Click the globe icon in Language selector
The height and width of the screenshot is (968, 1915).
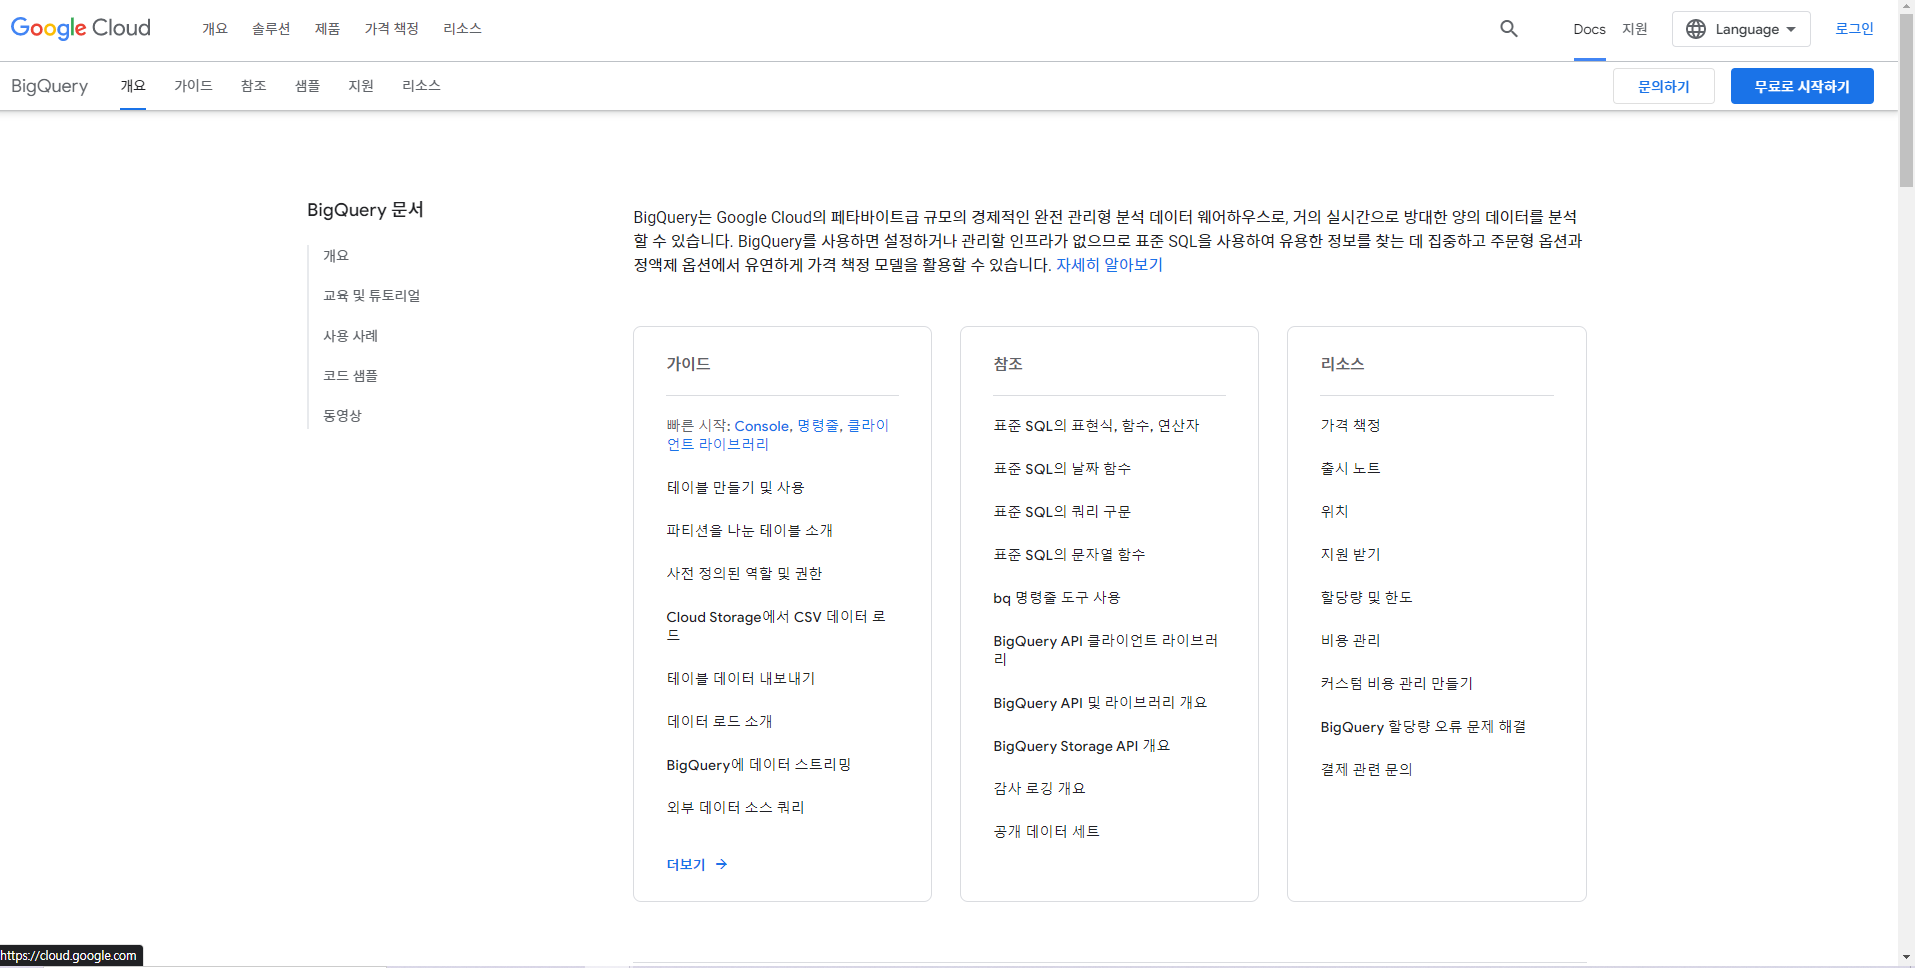pyautogui.click(x=1696, y=29)
